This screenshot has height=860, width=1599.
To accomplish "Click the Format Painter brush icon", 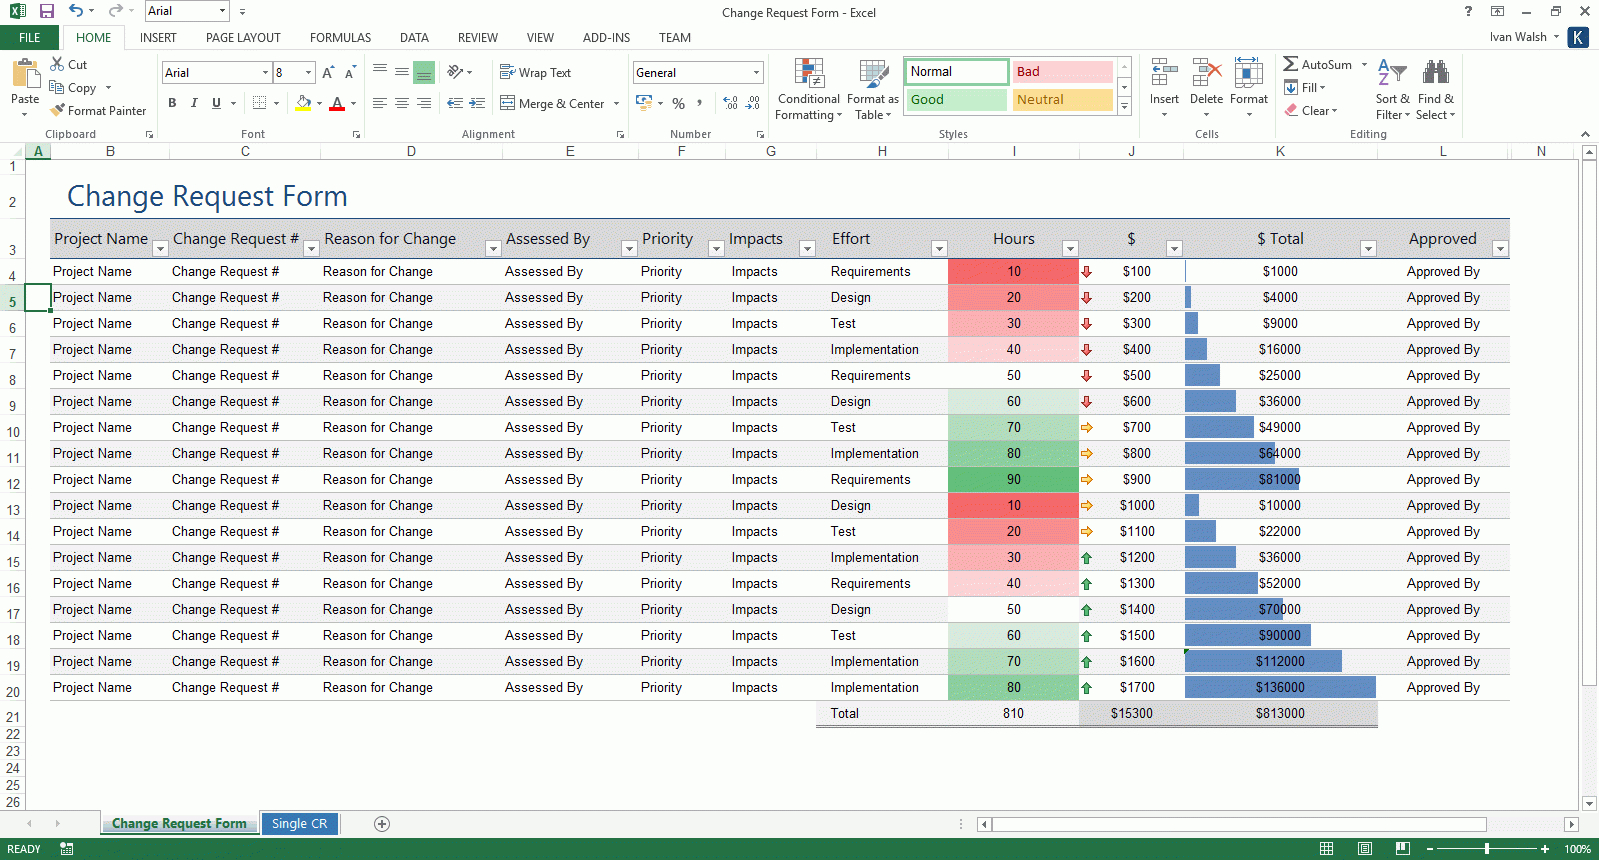I will click(58, 110).
